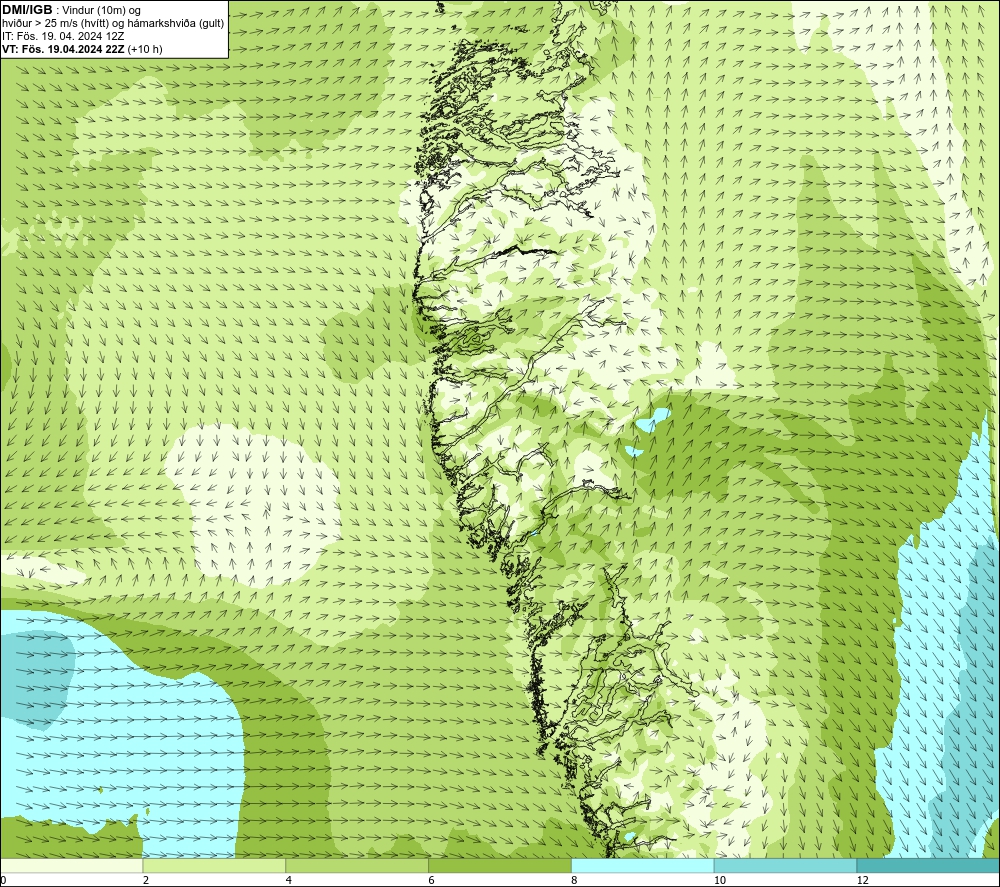Click the 'VT: Fös. 19.04.2024 22Z' valid time
1000x887 pixels.
64,49
